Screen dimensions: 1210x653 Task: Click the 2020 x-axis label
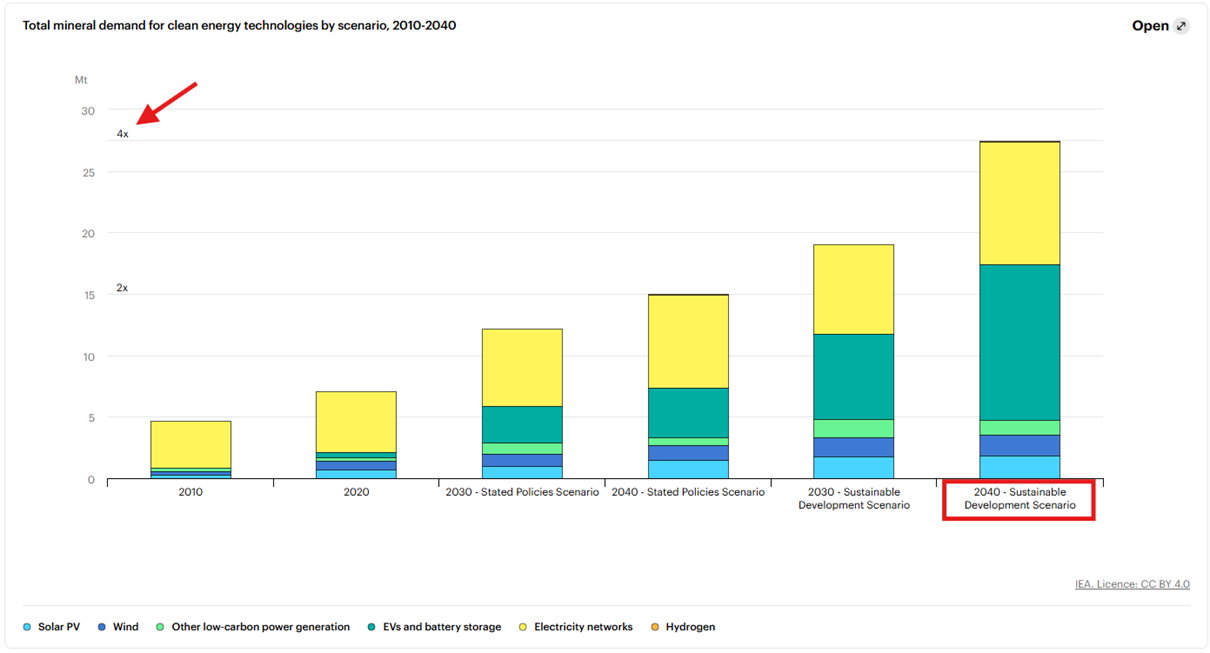[356, 492]
